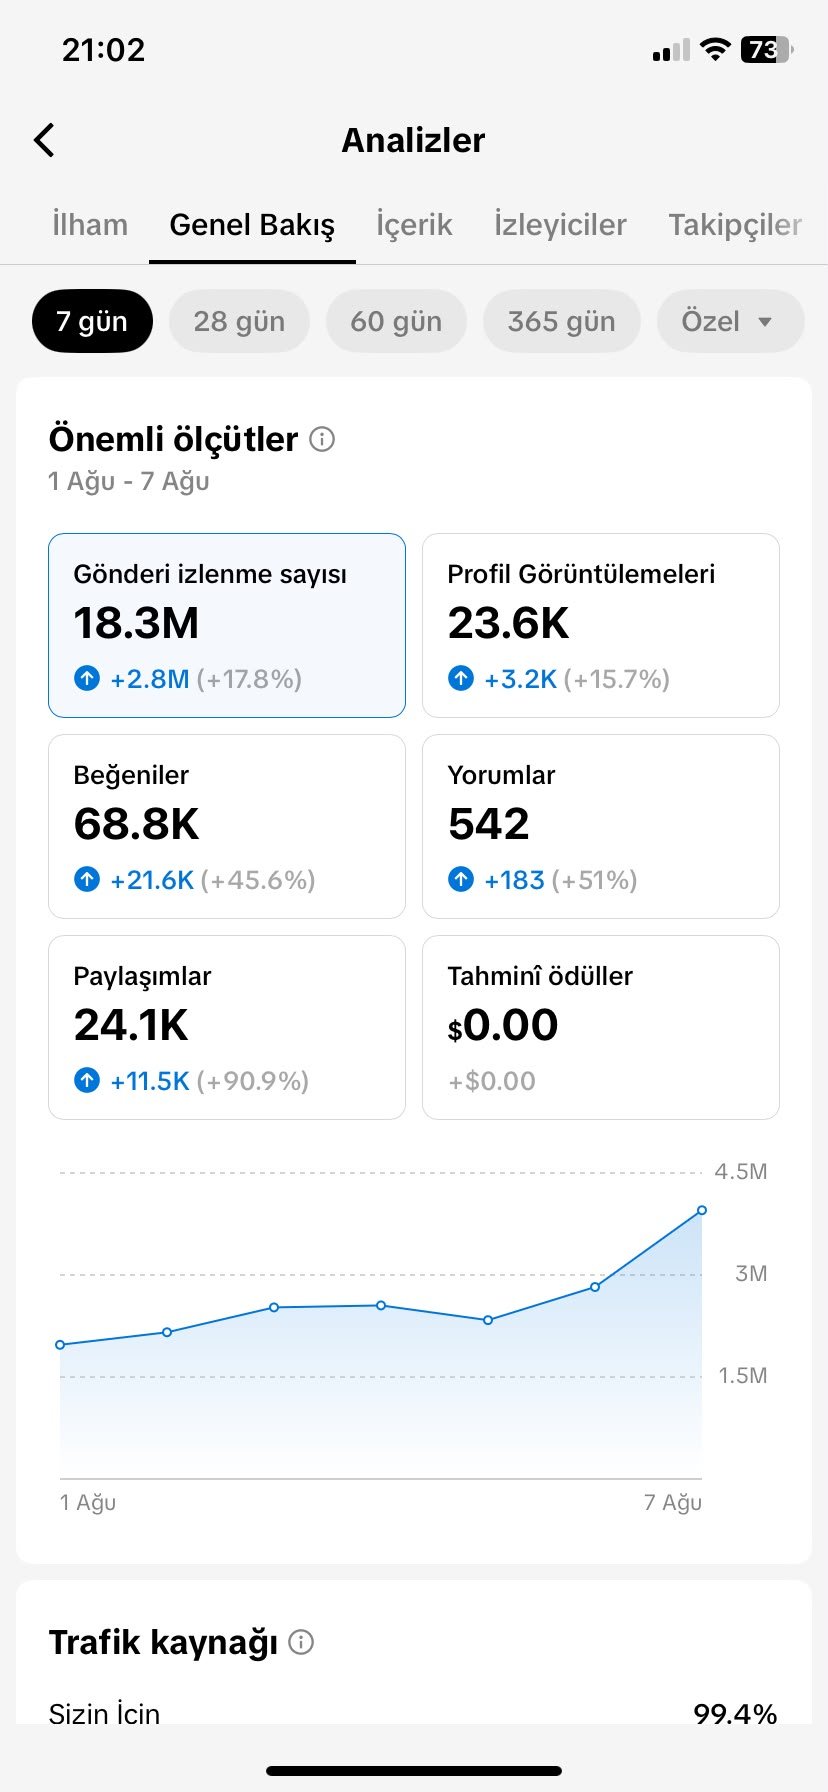The image size is (828, 1792).
Task: Select the 60 gün range chip
Action: (396, 321)
